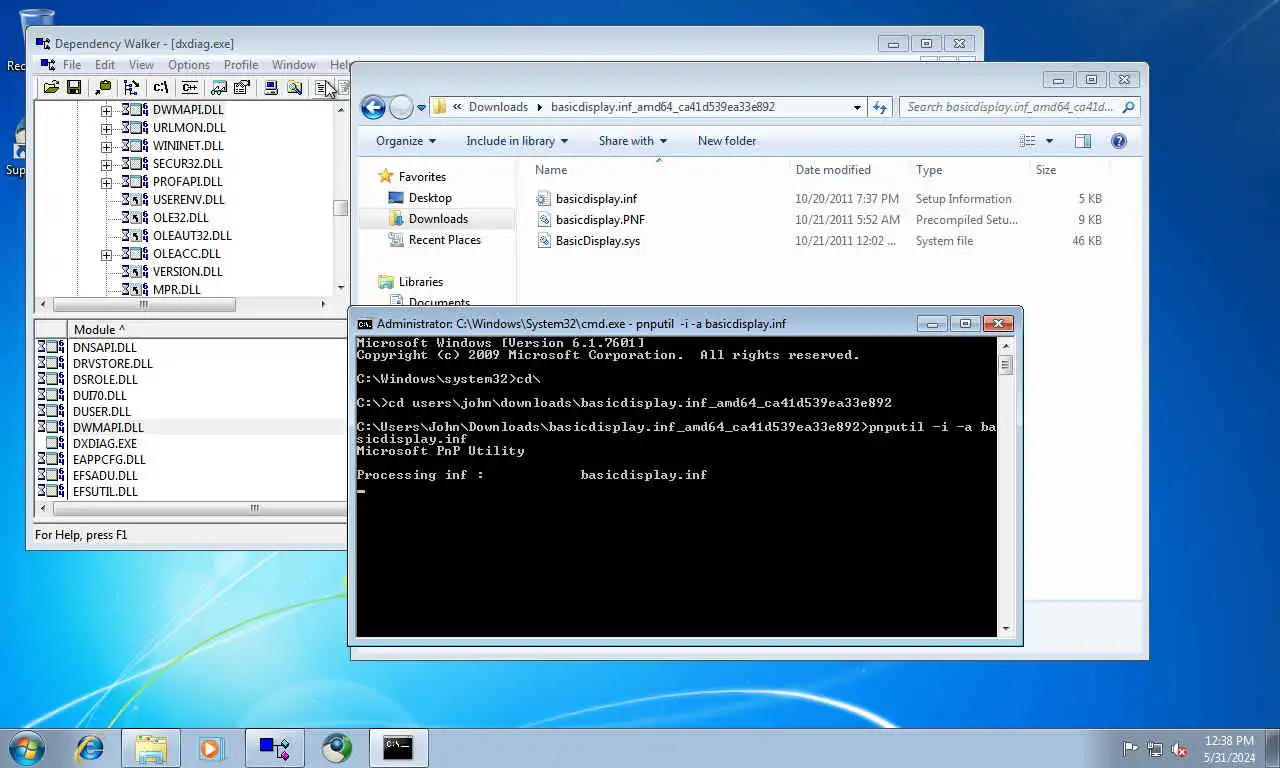Open Dependency Walker's File menu
The width and height of the screenshot is (1280, 768).
point(72,65)
